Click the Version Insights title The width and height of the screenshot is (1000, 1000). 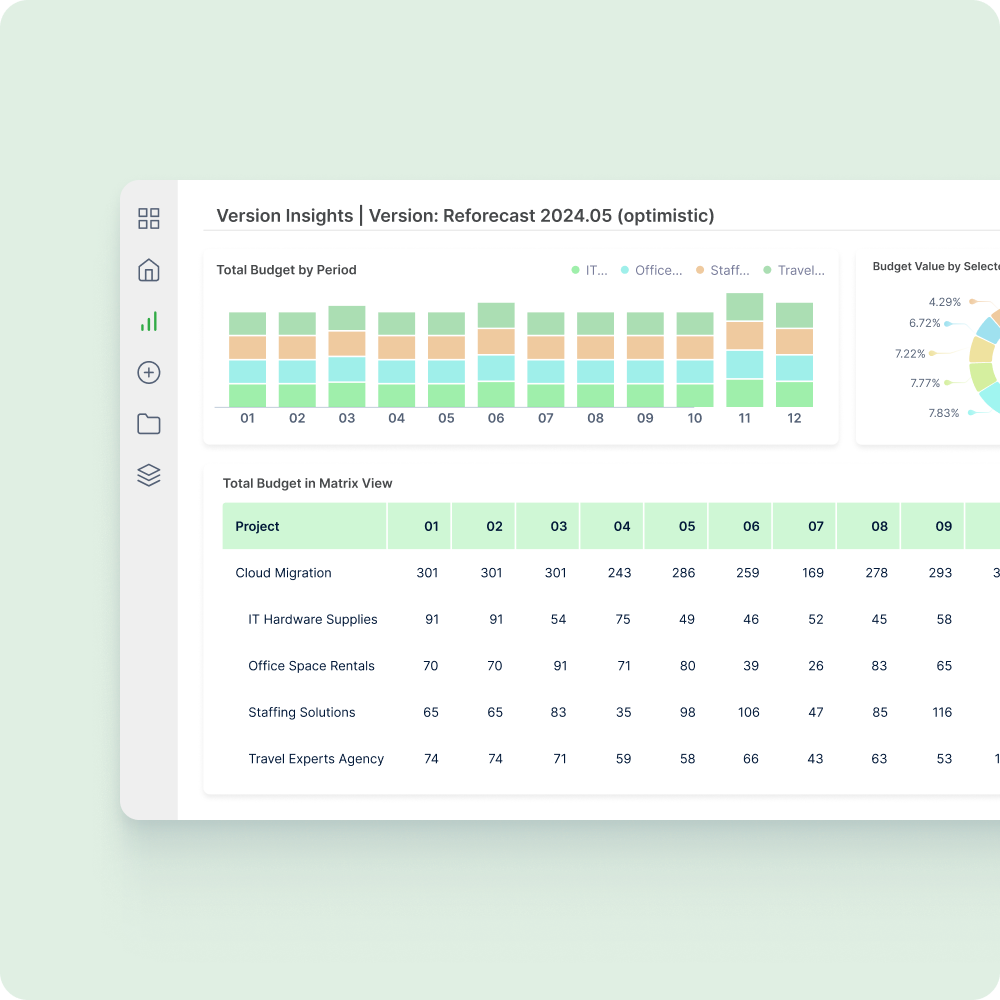click(x=285, y=216)
